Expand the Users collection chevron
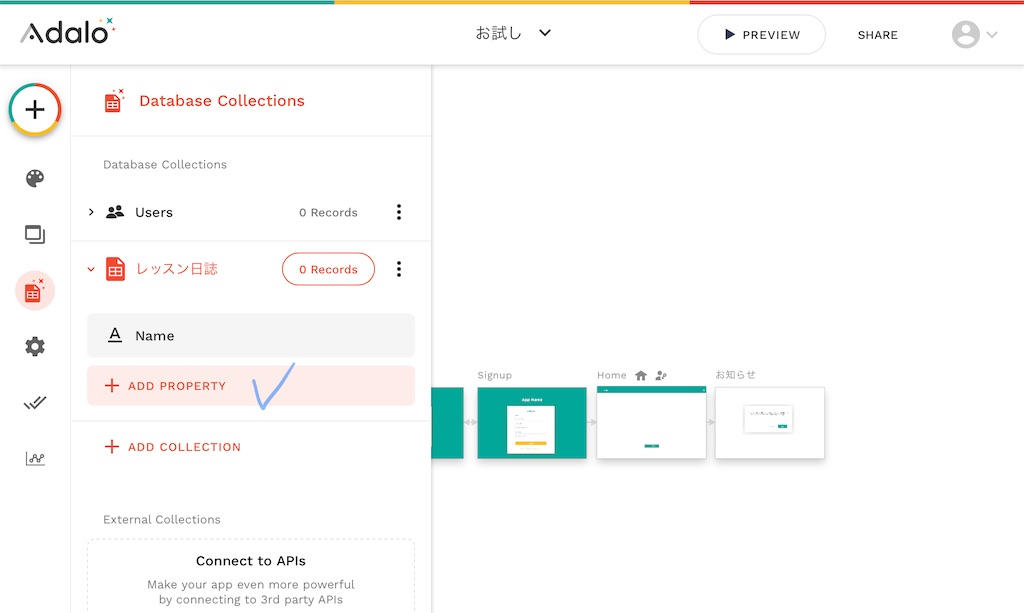1024x613 pixels. tap(91, 212)
